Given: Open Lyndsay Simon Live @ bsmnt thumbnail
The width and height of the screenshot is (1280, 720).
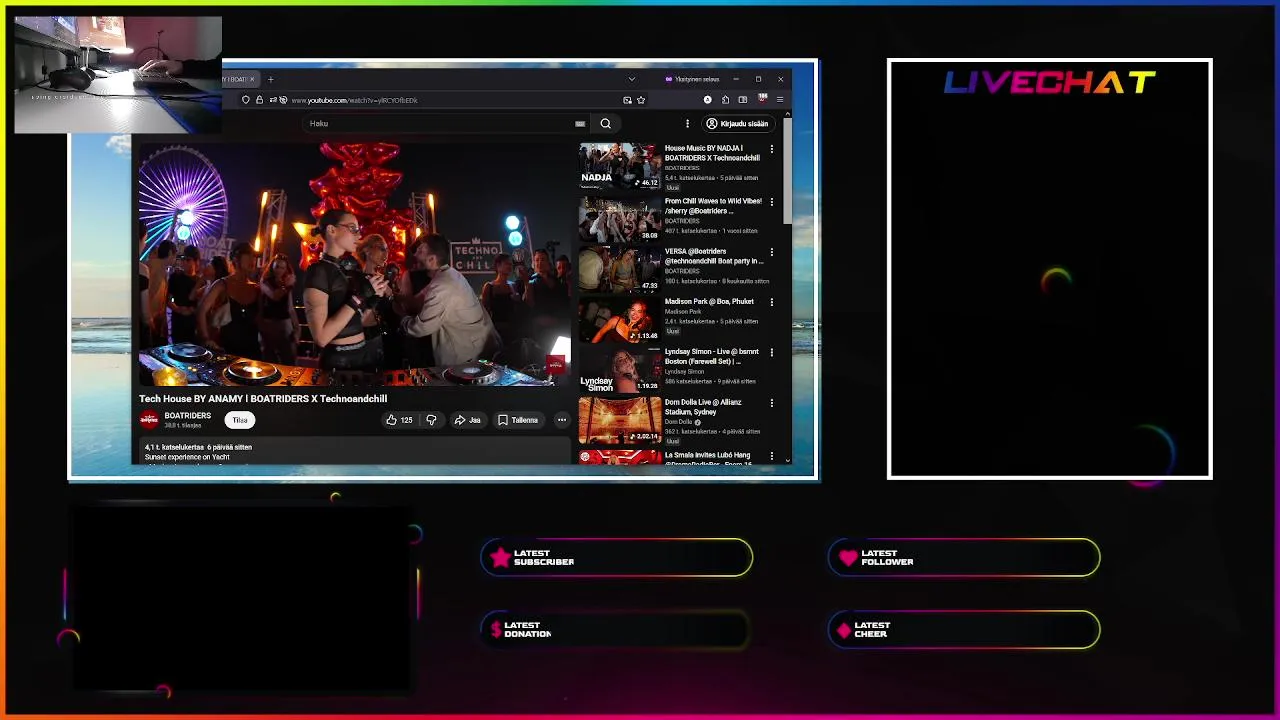Looking at the screenshot, I should 619,369.
